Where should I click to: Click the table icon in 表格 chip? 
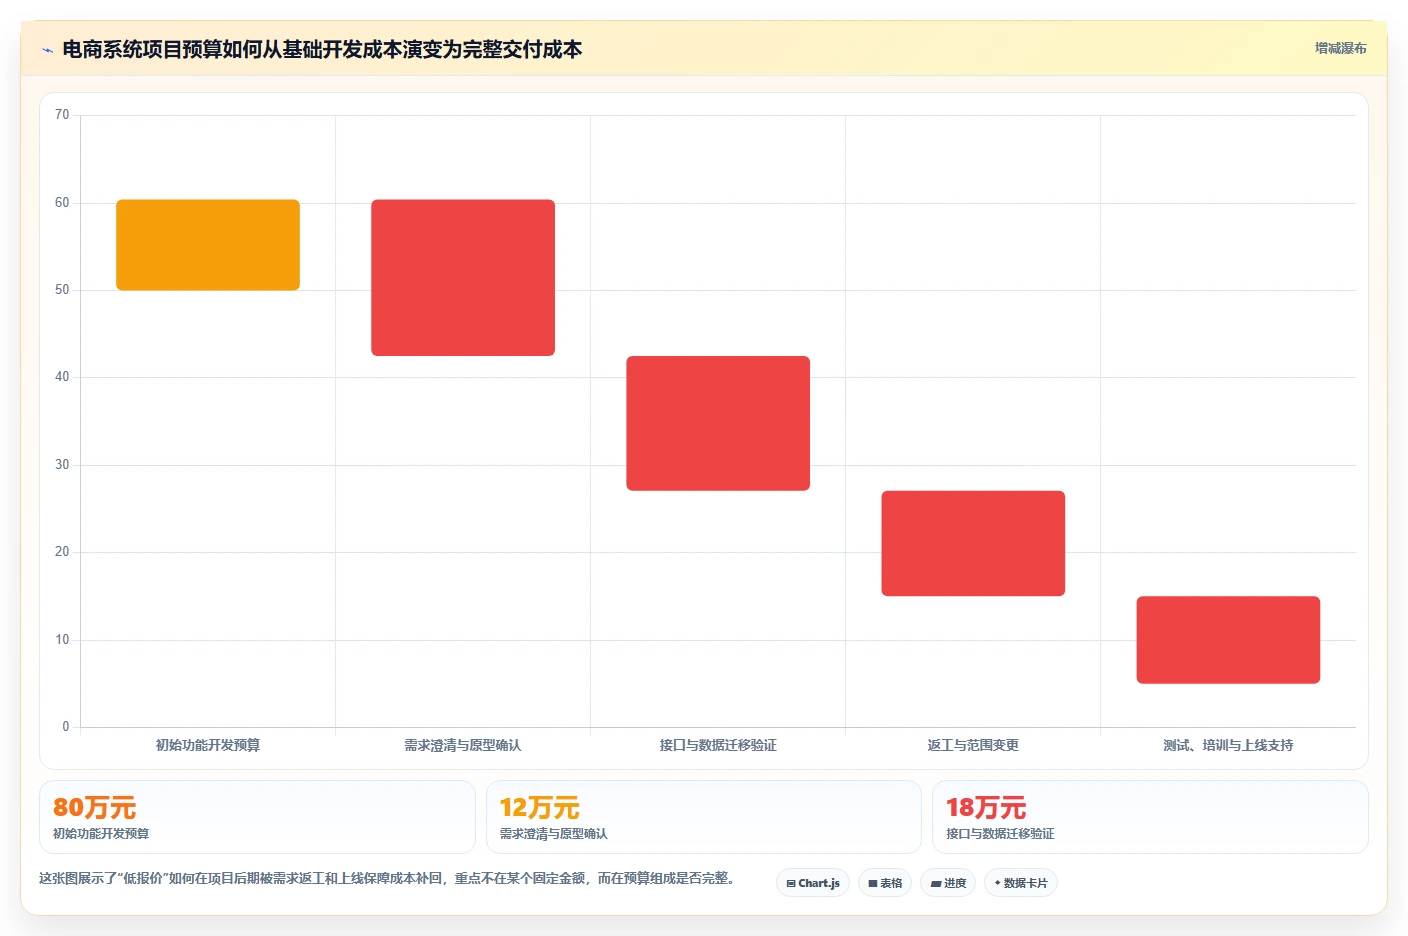tap(873, 884)
